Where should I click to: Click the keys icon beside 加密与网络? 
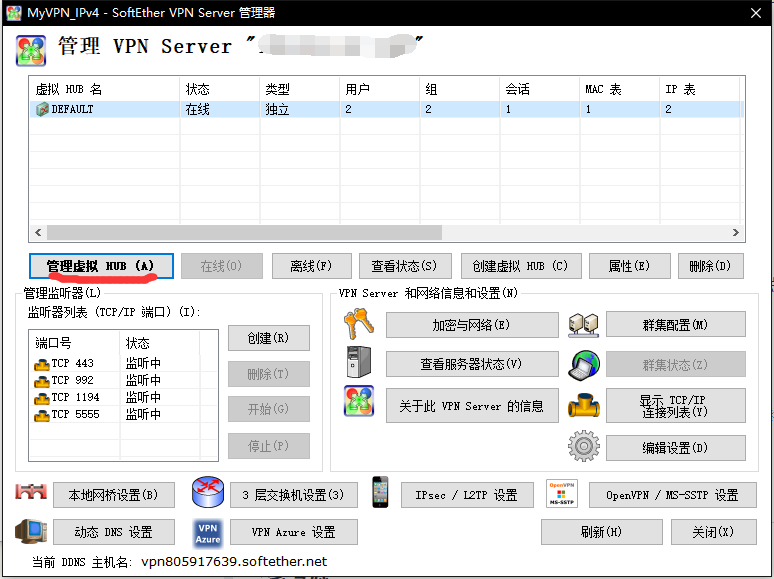[x=359, y=324]
